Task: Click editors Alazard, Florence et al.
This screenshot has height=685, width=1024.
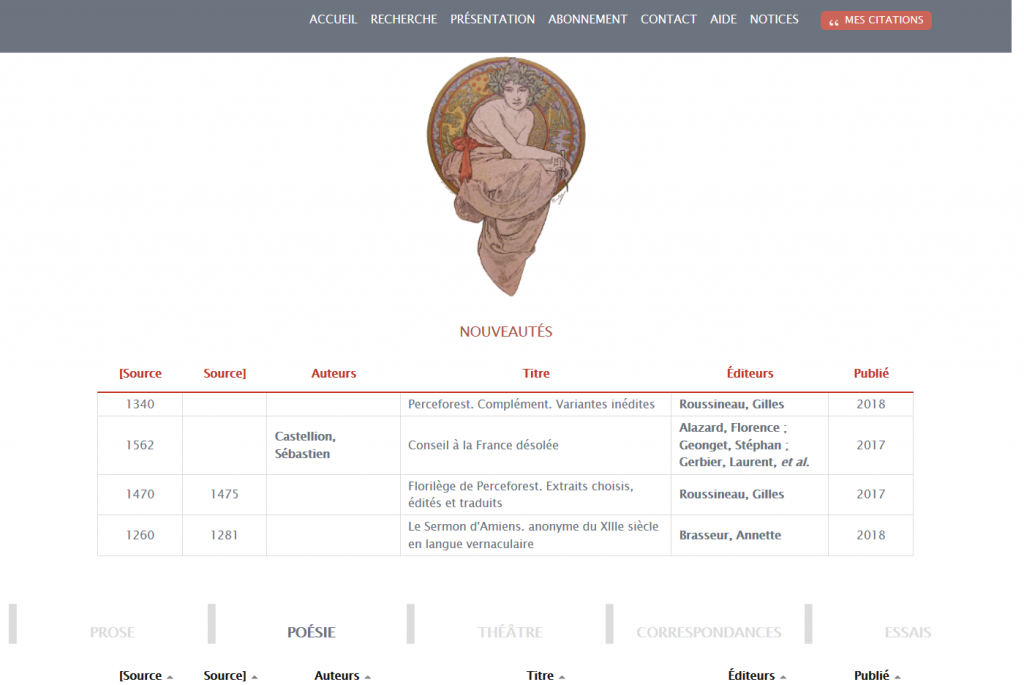Action: coord(744,445)
